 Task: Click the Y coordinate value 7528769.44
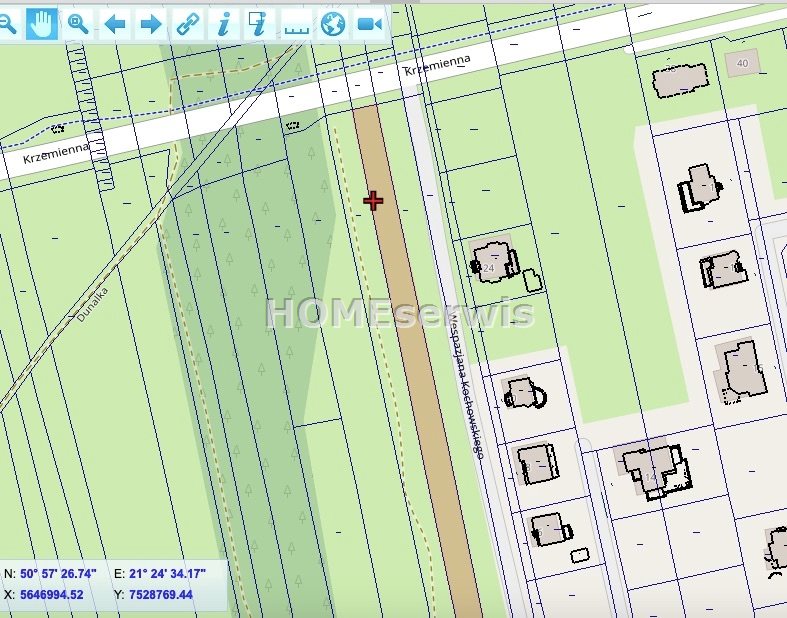coord(161,594)
